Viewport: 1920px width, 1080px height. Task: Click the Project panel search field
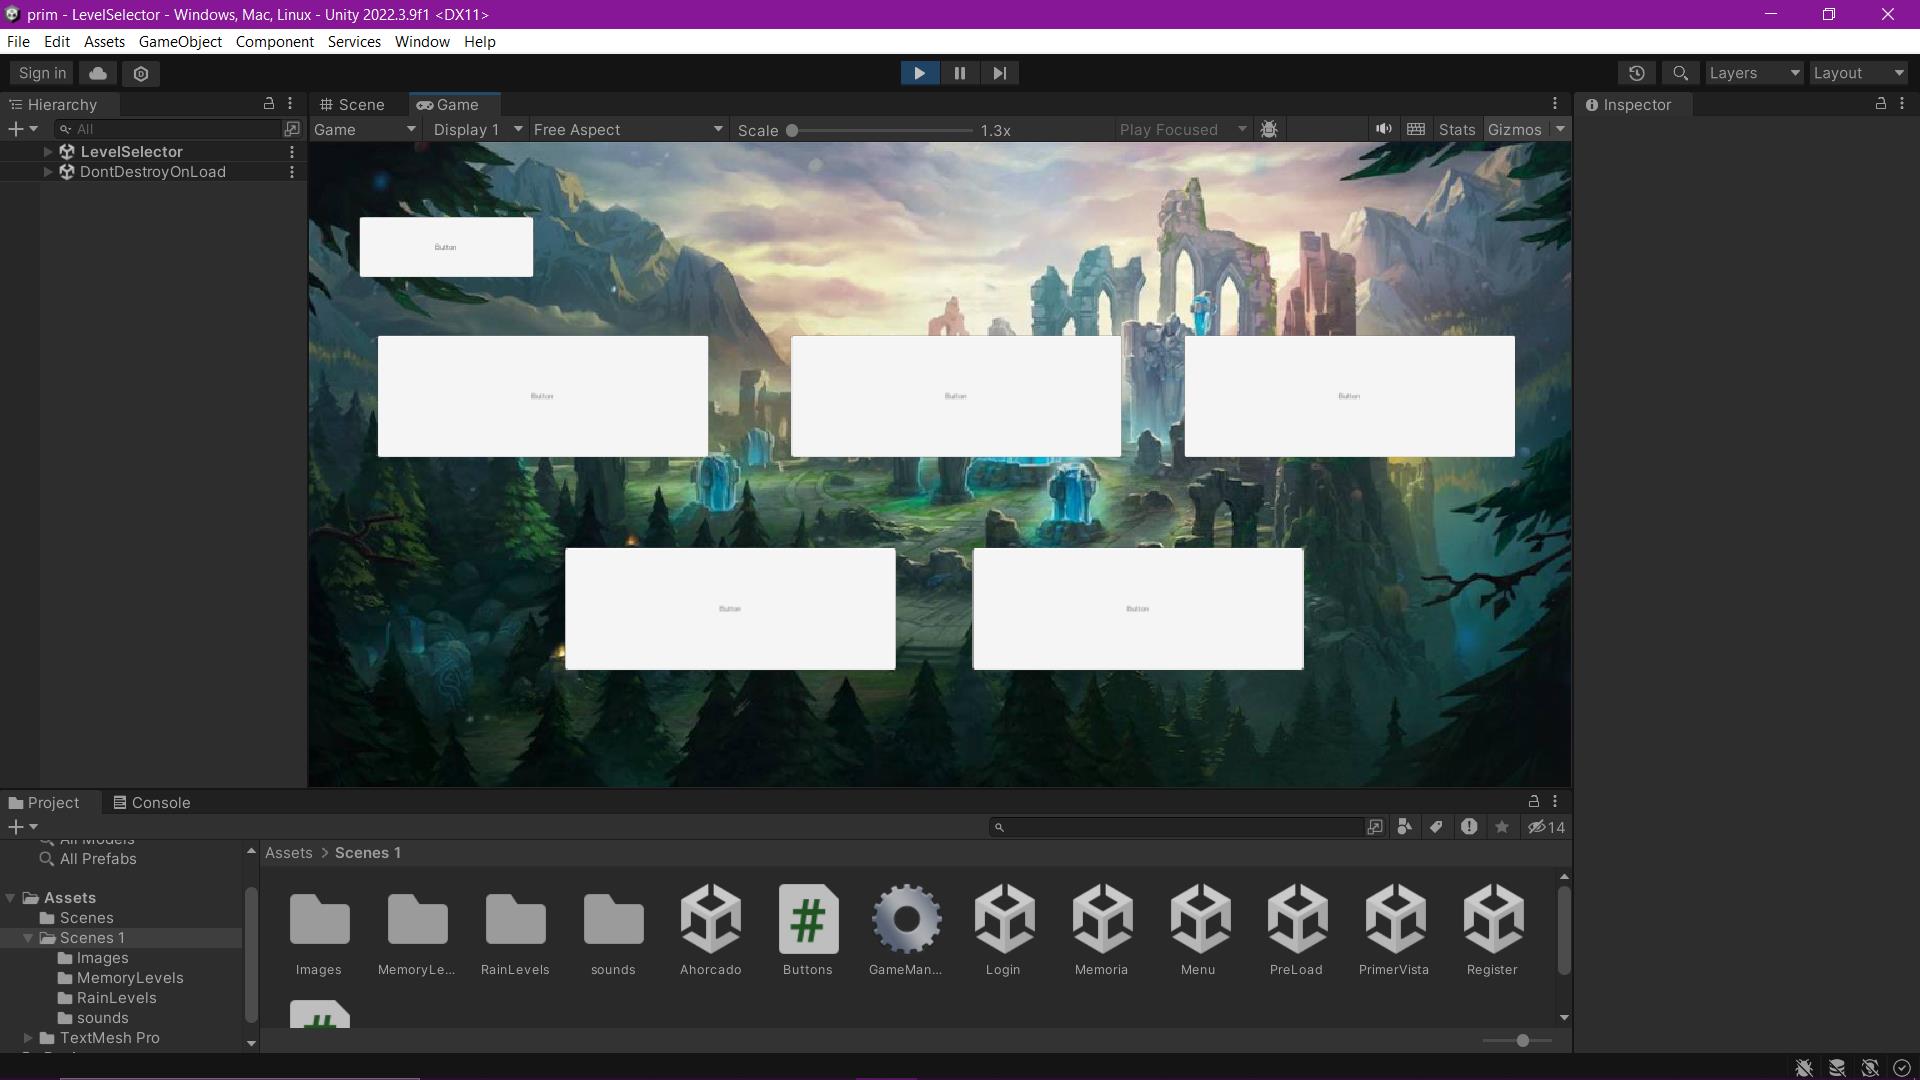coord(1180,827)
